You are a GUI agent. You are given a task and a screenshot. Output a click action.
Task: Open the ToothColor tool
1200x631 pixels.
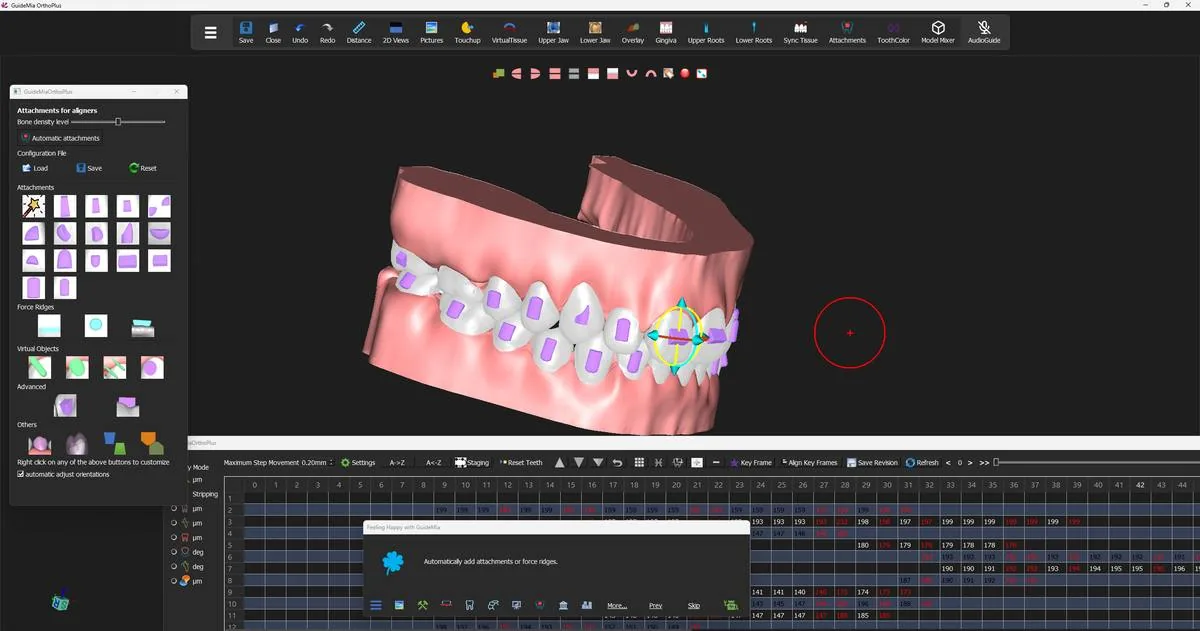click(894, 32)
